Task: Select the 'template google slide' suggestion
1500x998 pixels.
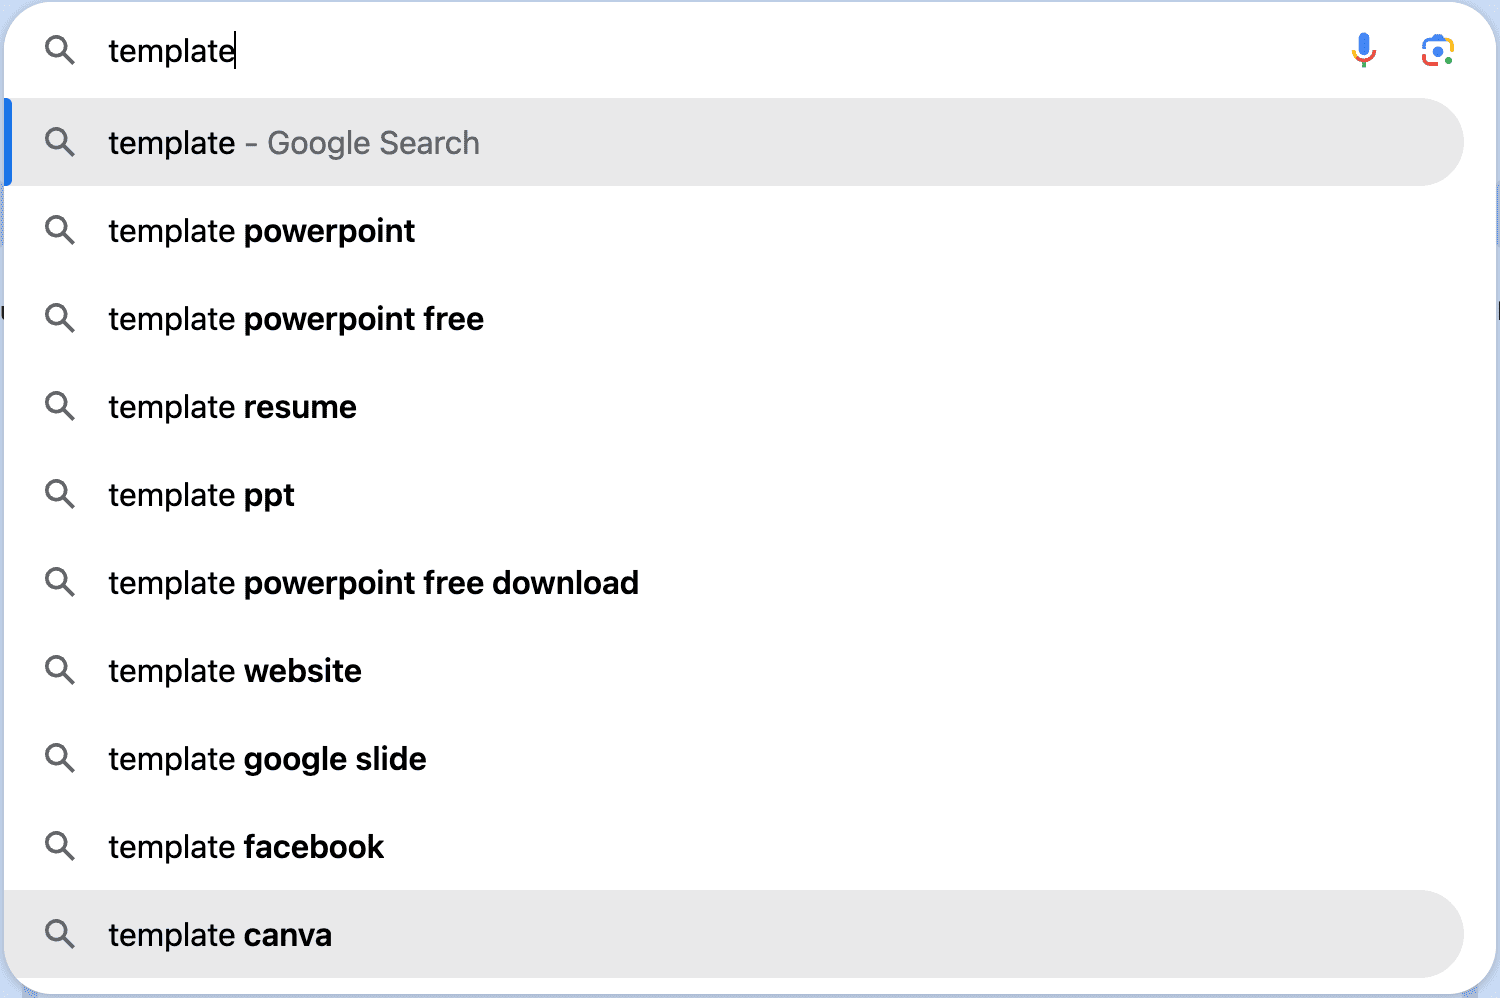Action: pos(266,758)
